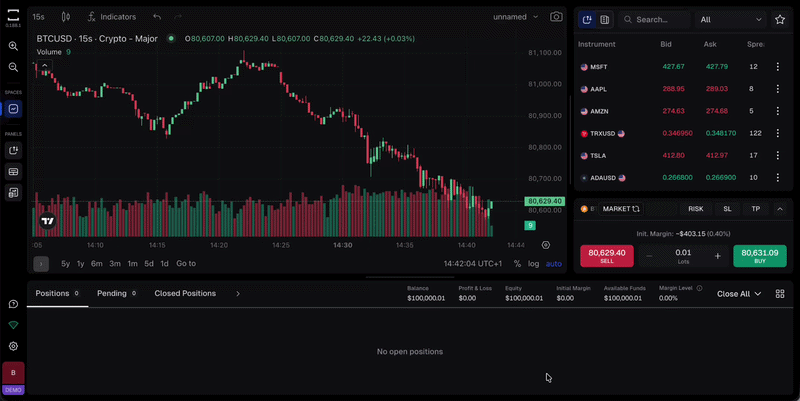
Task: Click the B DEMO account avatar
Action: tap(13, 378)
